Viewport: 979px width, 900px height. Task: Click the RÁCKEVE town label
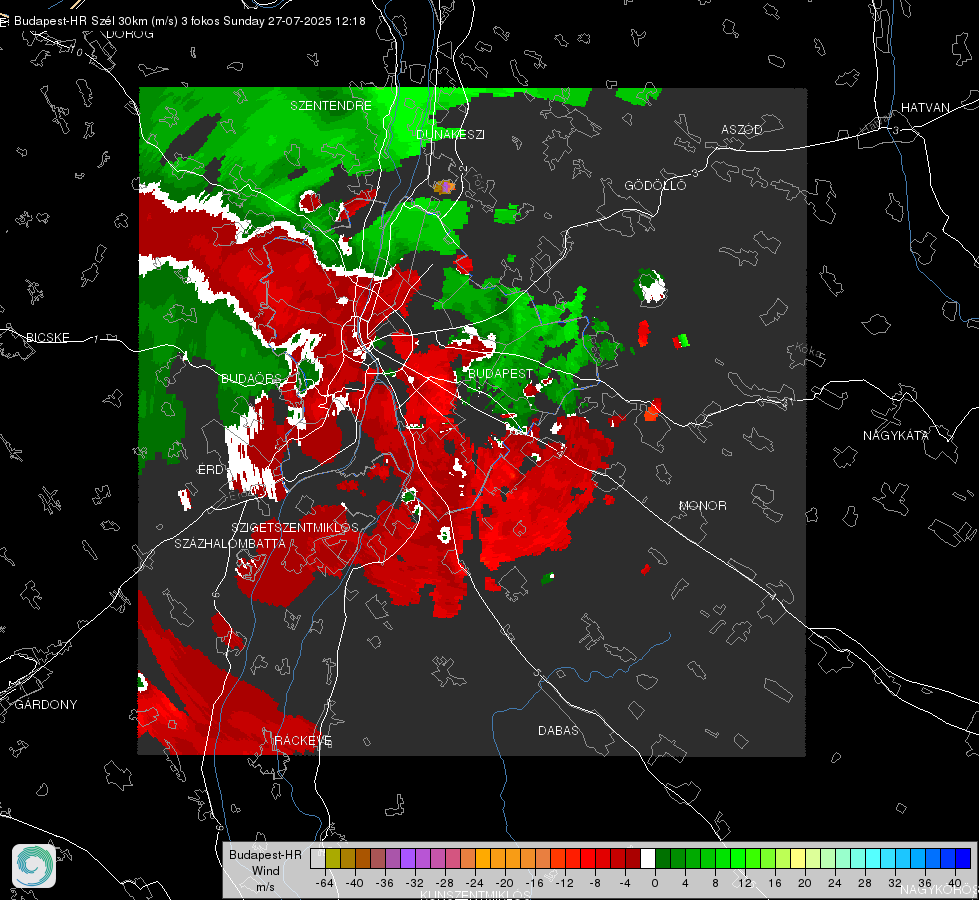tap(303, 740)
